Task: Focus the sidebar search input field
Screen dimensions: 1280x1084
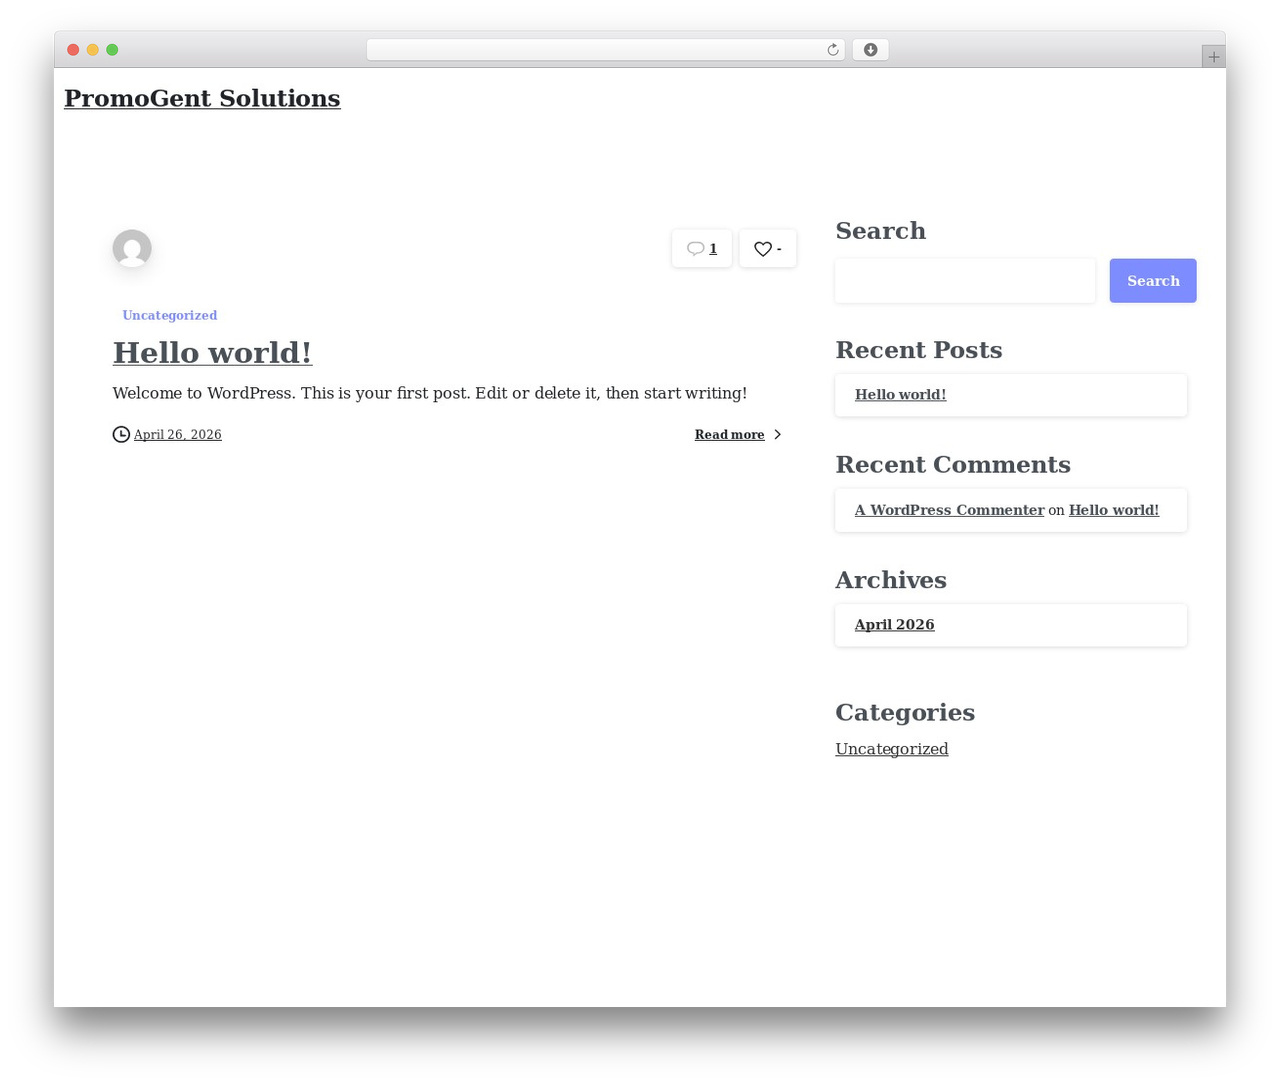Action: 965,281
